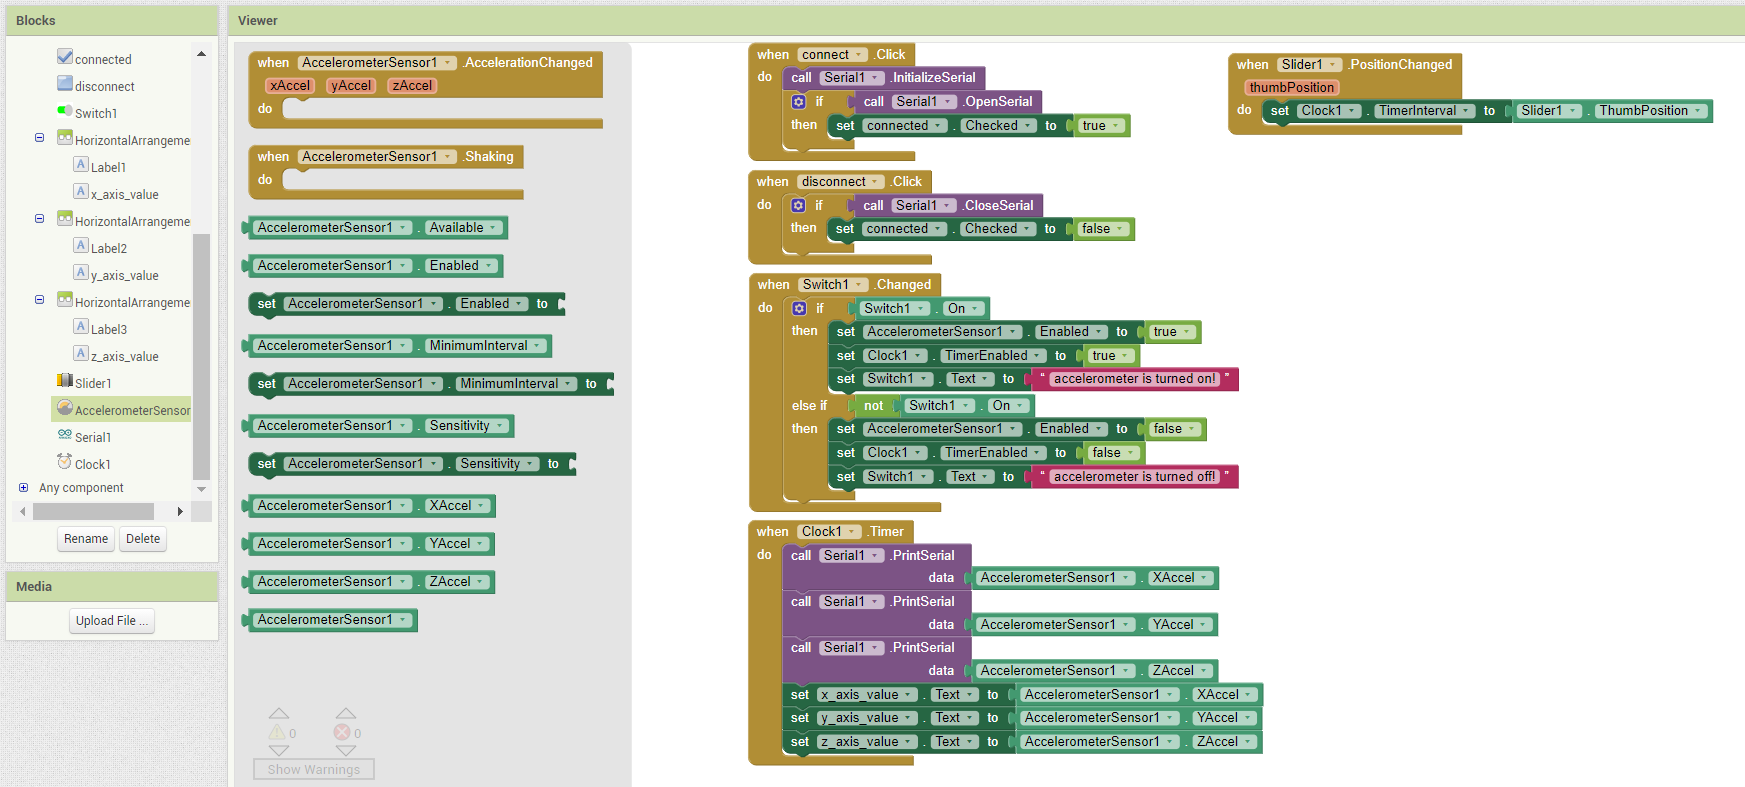Click the blue gear on Switch1.Changed if block
The image size is (1745, 787).
[799, 308]
